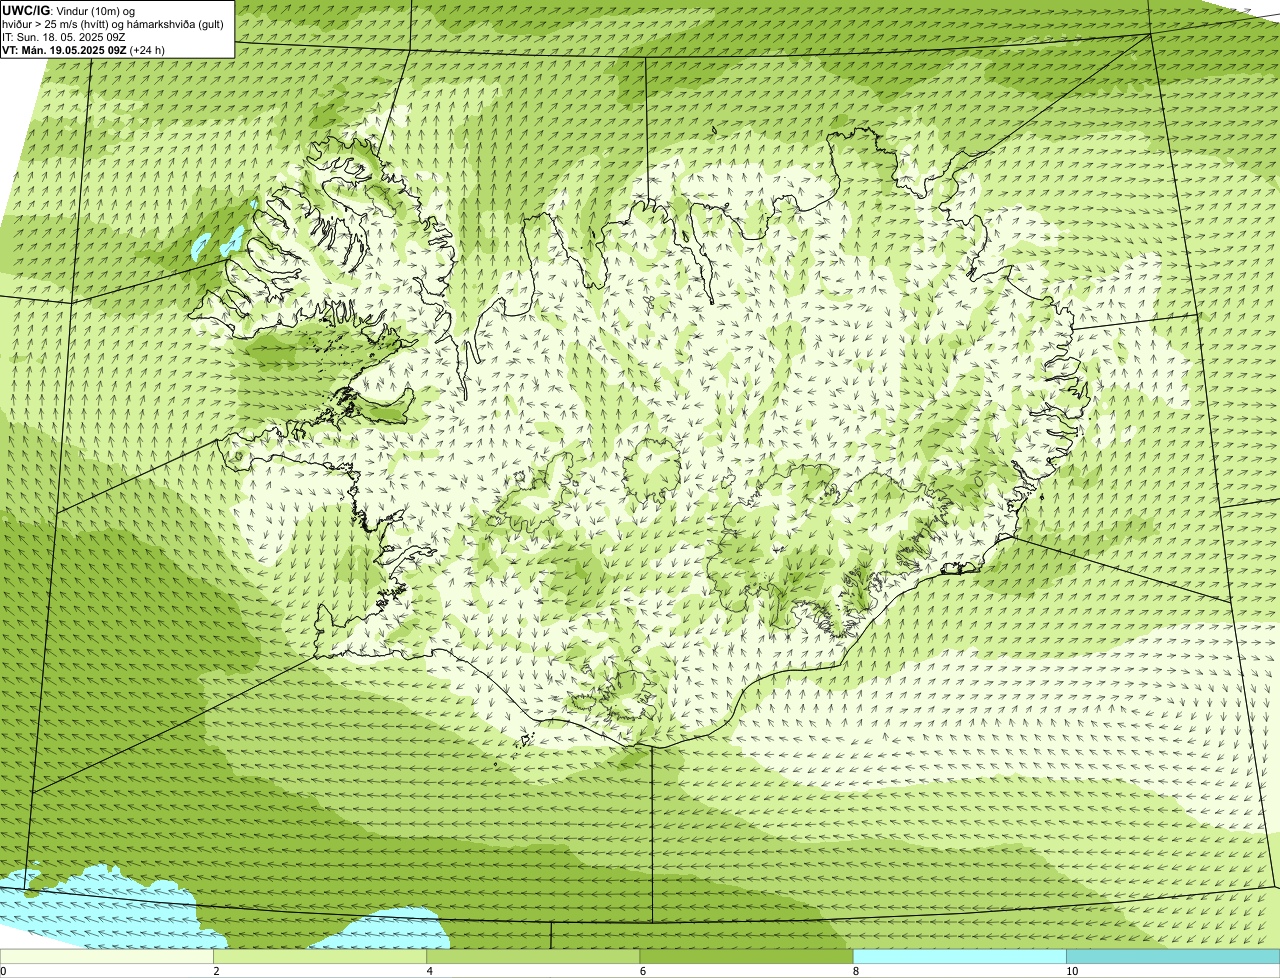Click the legend scale label "4"

pos(430,971)
